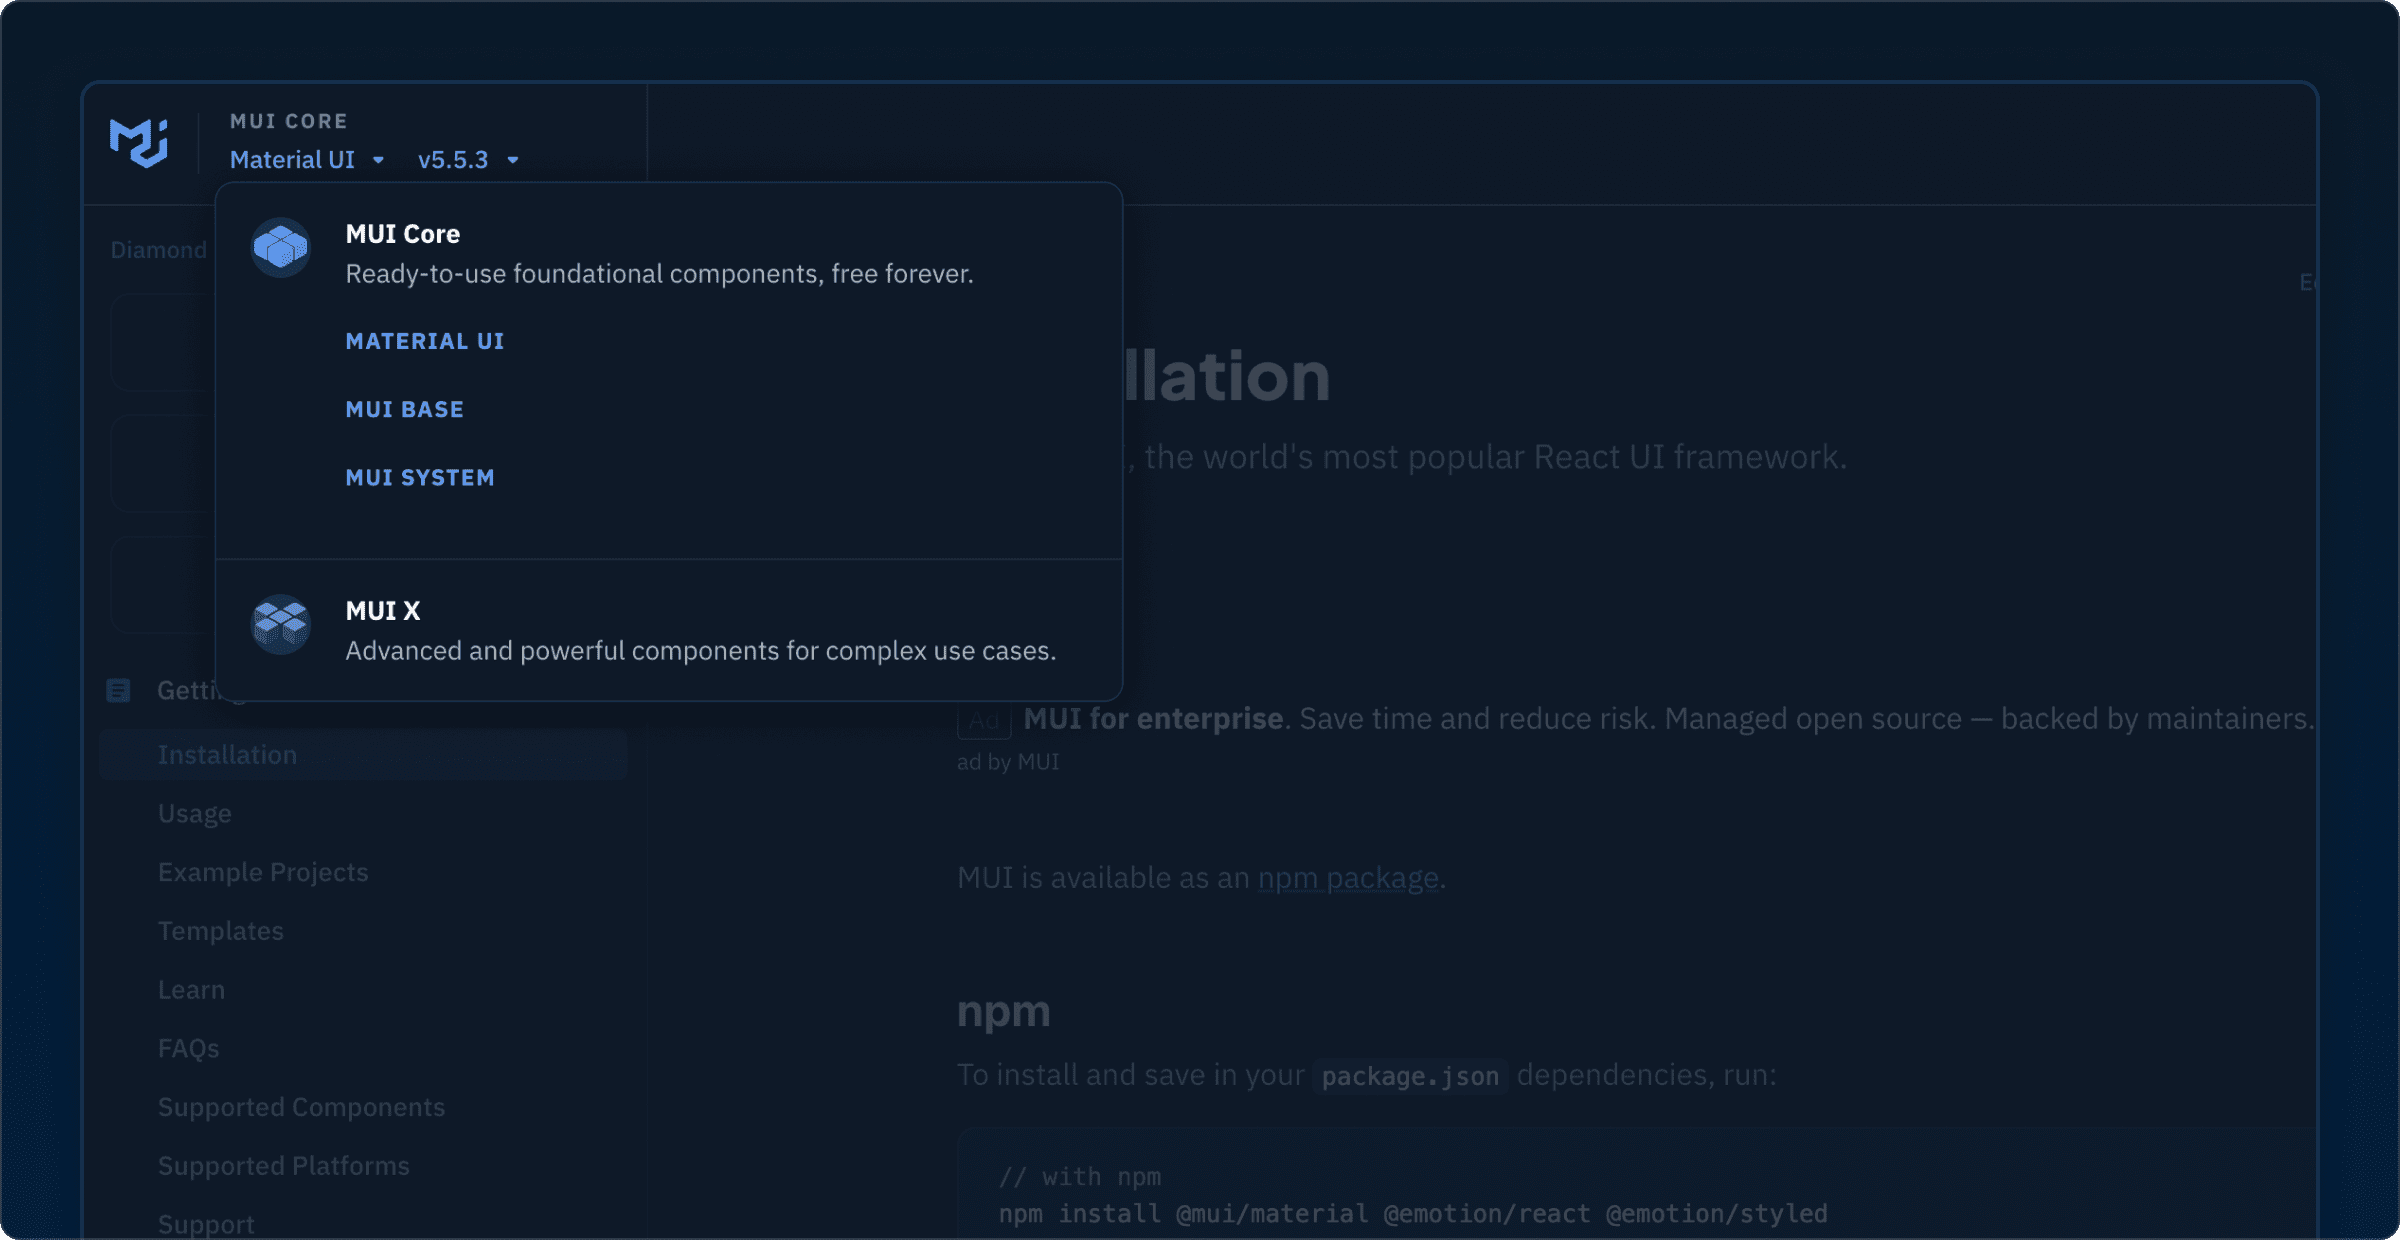The image size is (2400, 1240).
Task: Open the Supported Platforms page
Action: pyautogui.click(x=283, y=1165)
